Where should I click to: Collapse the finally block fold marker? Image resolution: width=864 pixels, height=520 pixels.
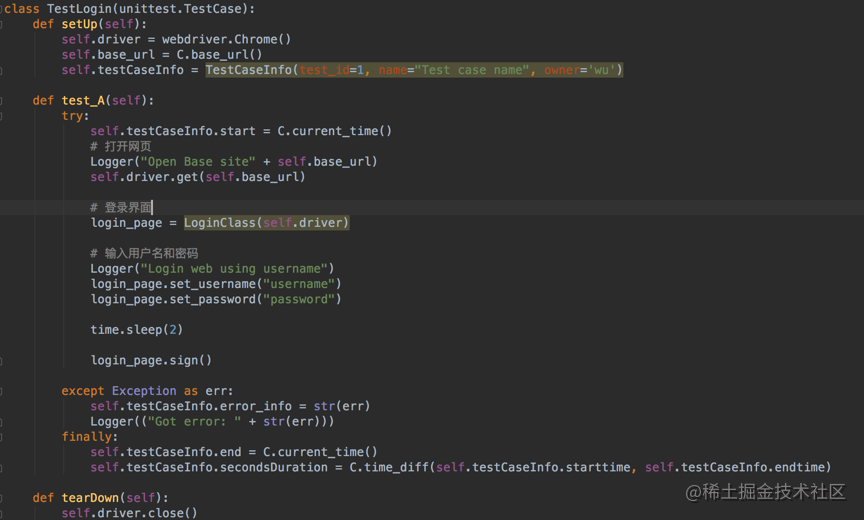click(x=1, y=437)
